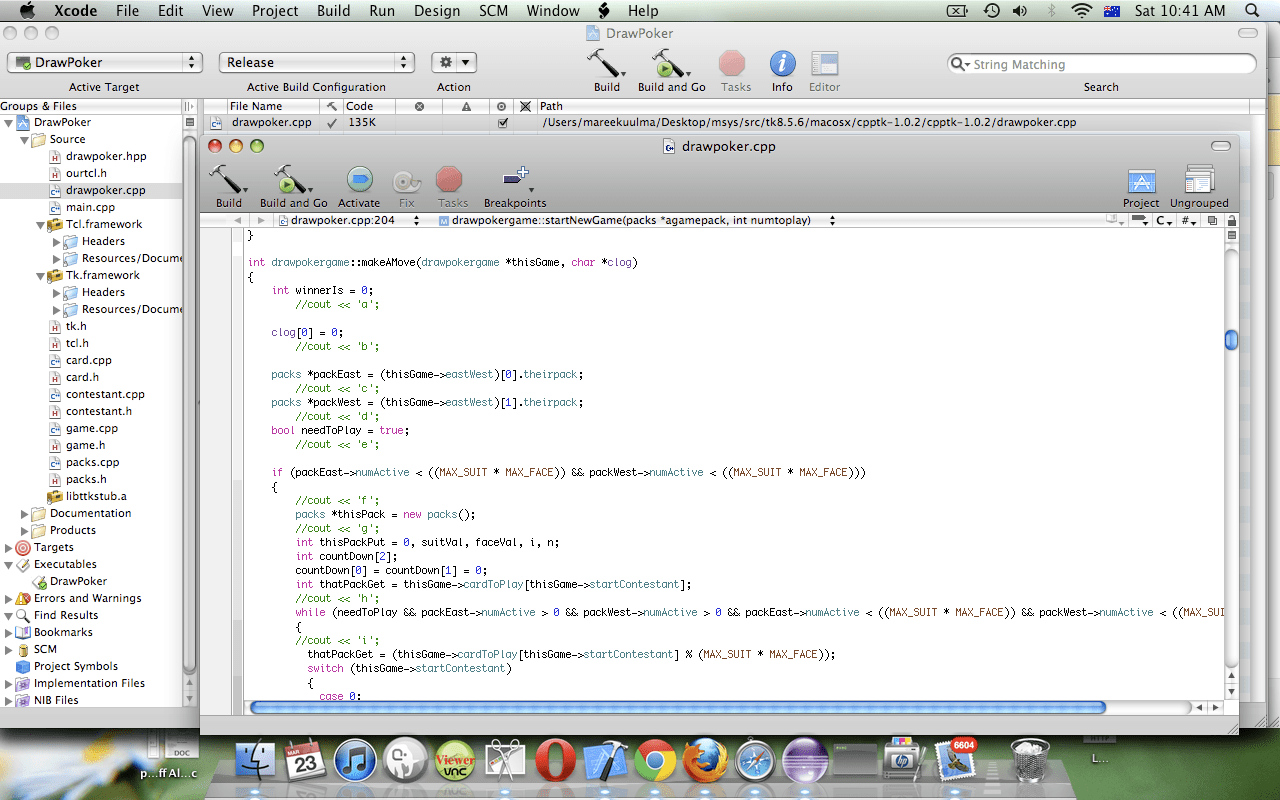Launch Google Chrome from the Dock

pos(655,760)
